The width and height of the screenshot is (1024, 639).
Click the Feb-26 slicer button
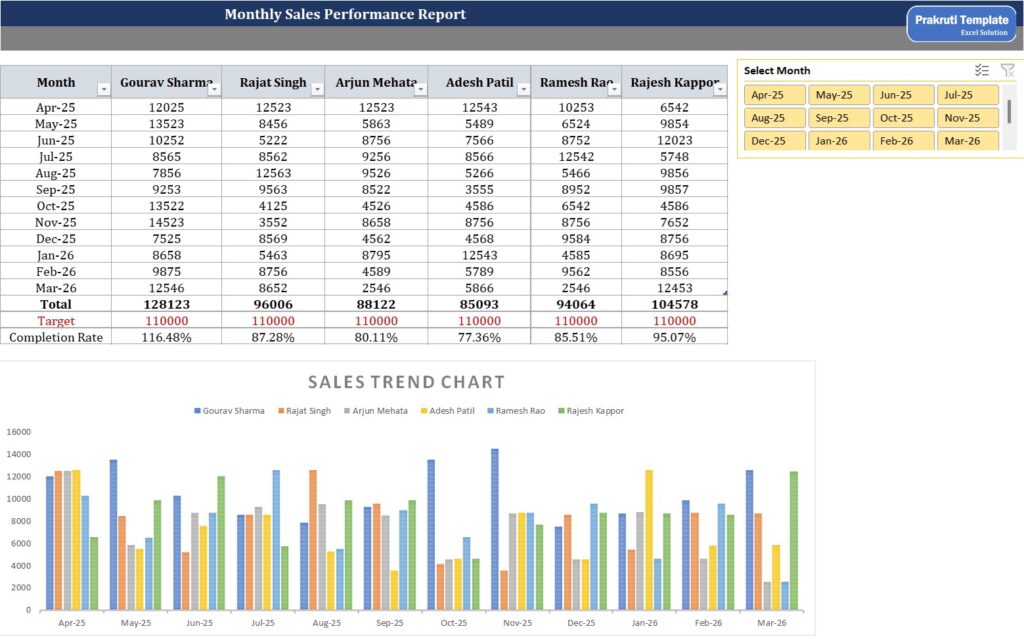point(901,140)
